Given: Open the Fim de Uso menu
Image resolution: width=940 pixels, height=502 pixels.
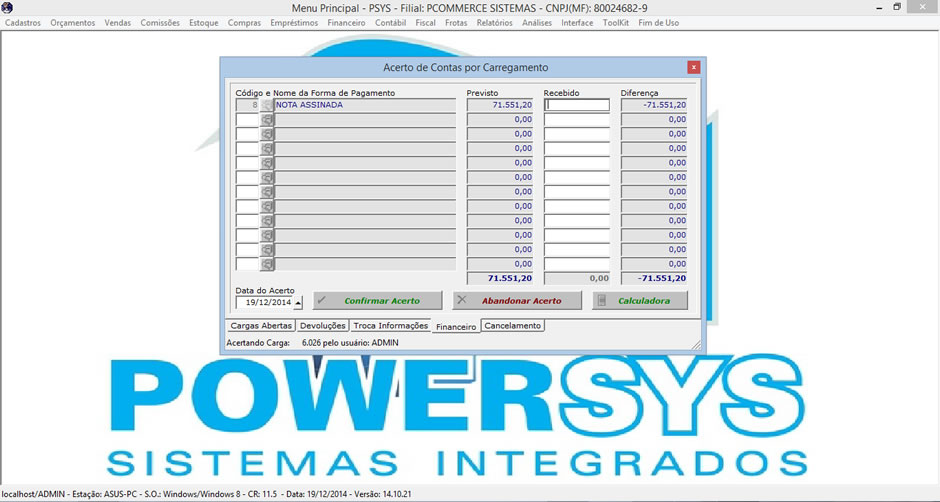Looking at the screenshot, I should pos(659,23).
